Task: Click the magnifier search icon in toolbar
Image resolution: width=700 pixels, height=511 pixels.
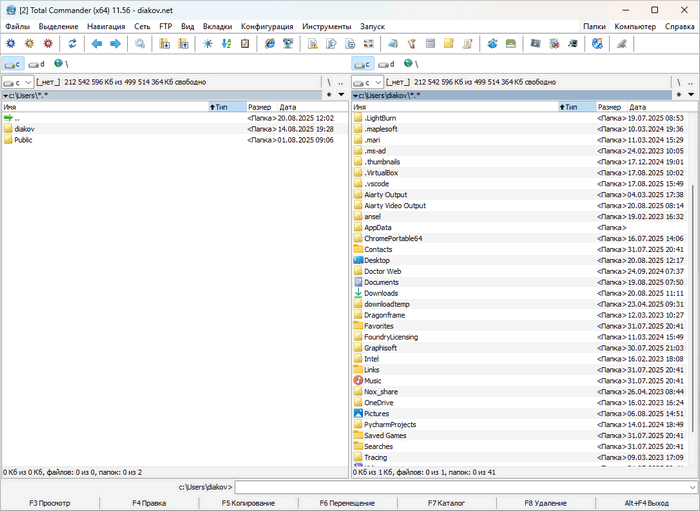Action: tap(140, 44)
